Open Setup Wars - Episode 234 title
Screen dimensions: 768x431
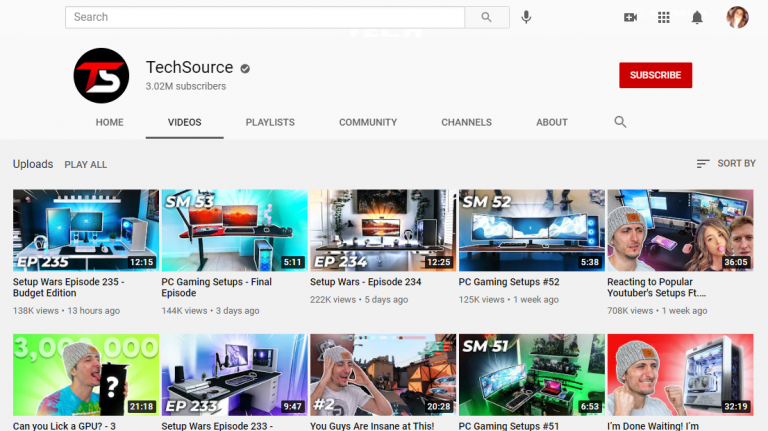(365, 282)
